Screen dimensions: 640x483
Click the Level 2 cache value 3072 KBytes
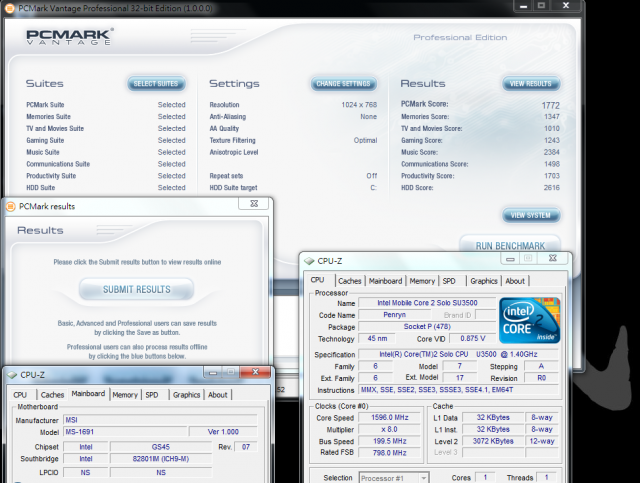pyautogui.click(x=493, y=441)
